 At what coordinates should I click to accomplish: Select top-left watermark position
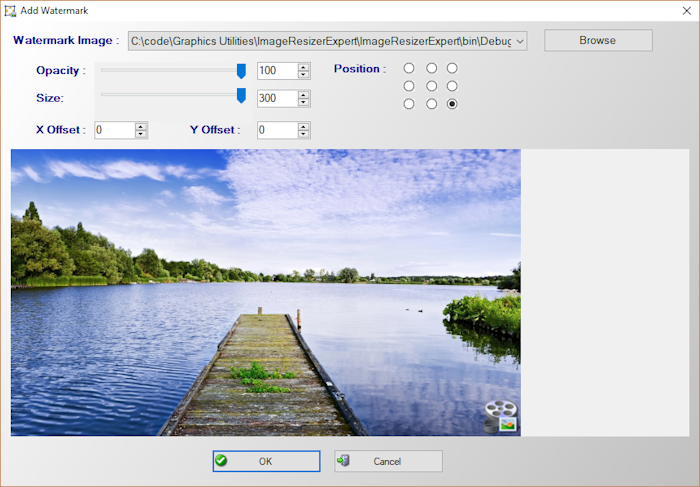(x=408, y=68)
